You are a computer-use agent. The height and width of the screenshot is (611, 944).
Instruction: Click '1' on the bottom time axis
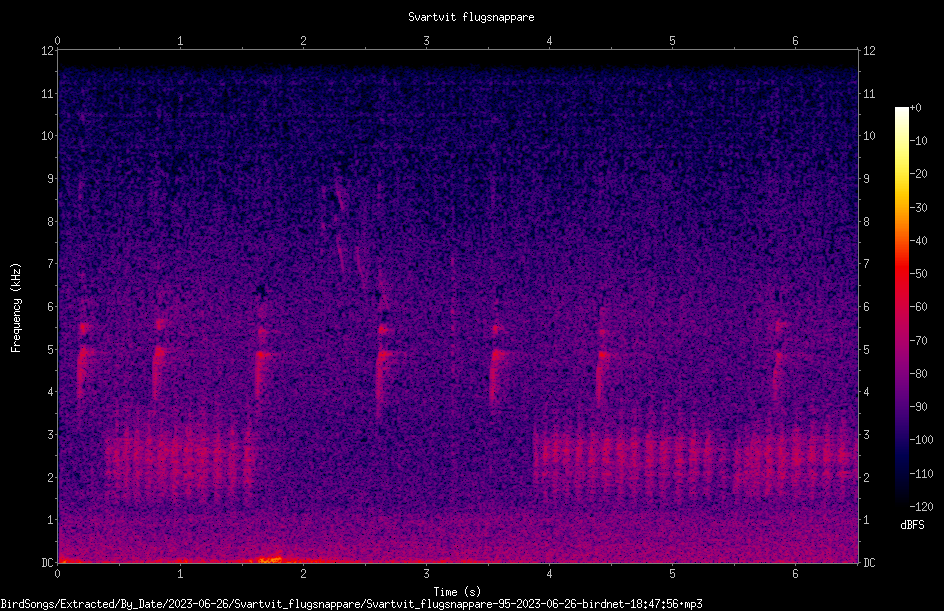click(180, 574)
